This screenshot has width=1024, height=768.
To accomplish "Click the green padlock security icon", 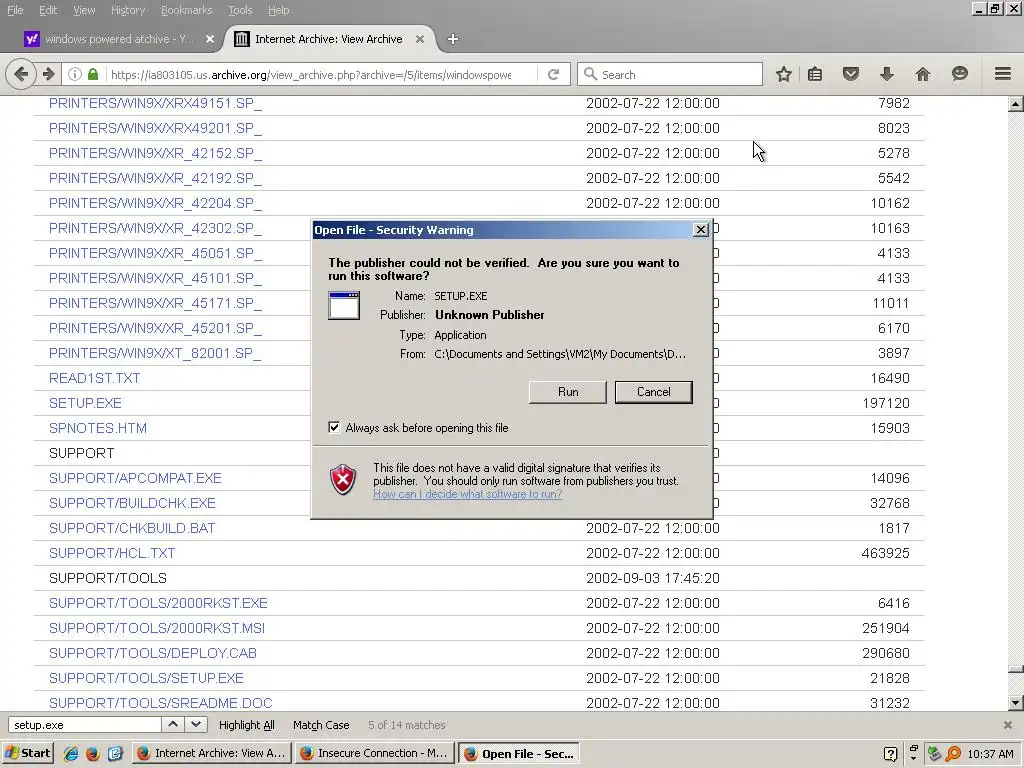I will (93, 74).
